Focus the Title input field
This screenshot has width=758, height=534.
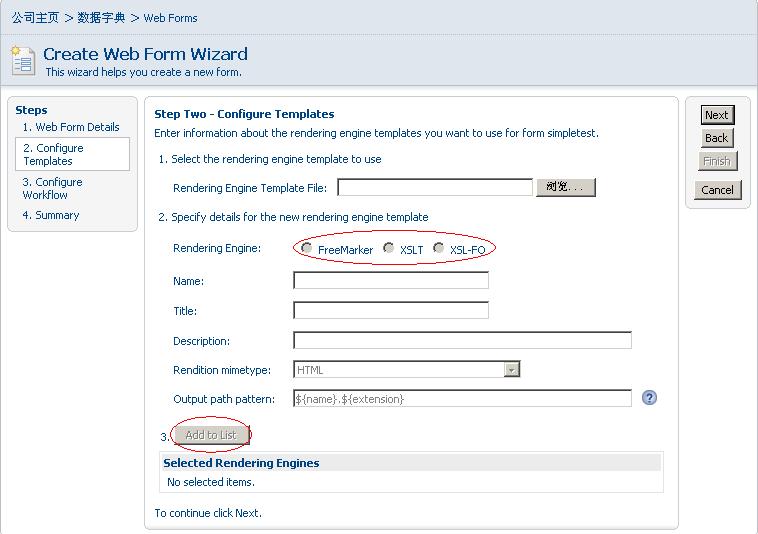coord(391,310)
